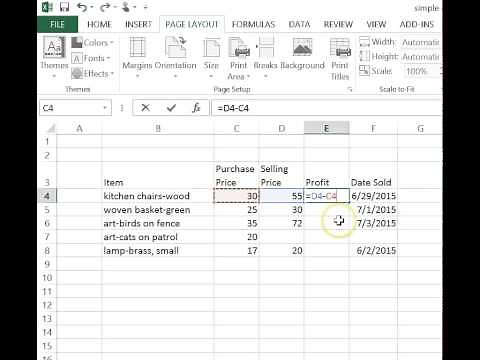Click the 'Profit' header cell
The image size is (480, 360).
327,175
